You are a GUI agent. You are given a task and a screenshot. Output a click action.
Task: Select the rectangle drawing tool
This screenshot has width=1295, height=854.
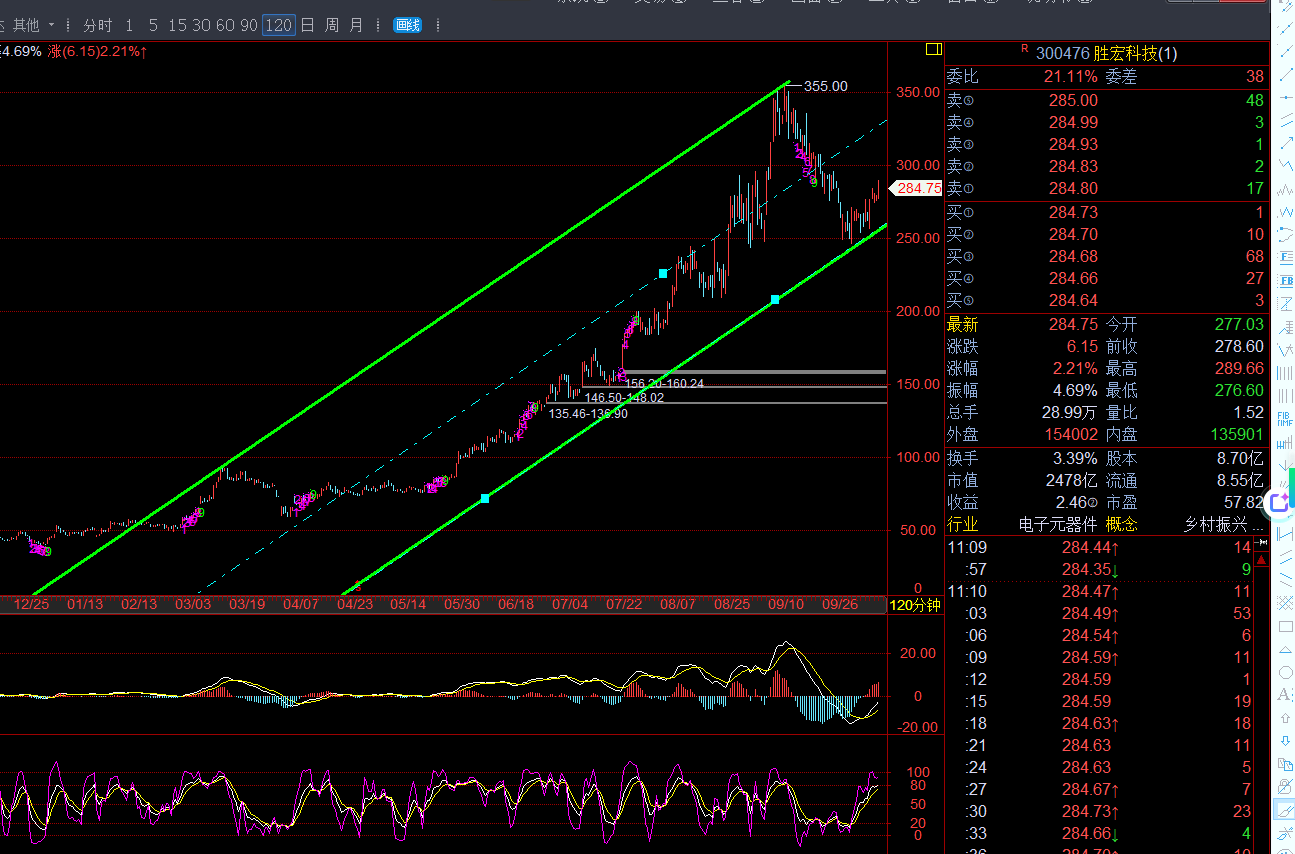click(1285, 626)
